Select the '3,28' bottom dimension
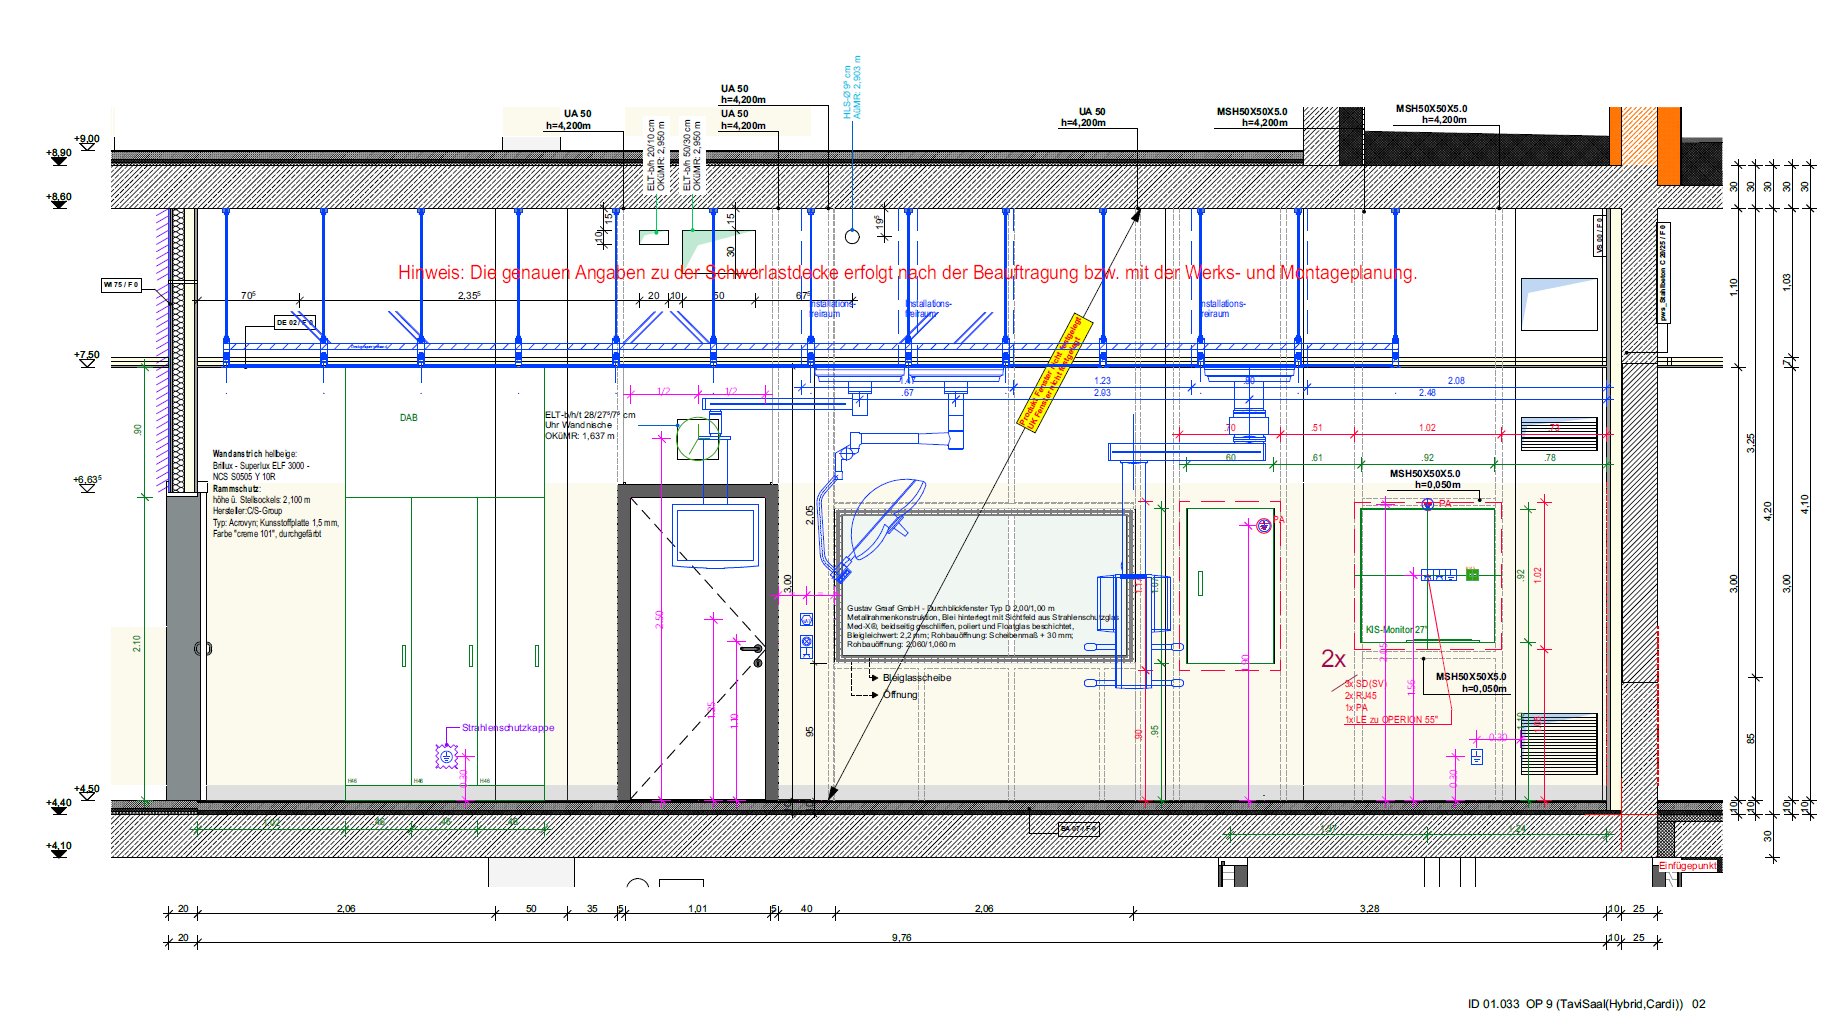Viewport: 1828px width, 1019px height. coord(1369,909)
